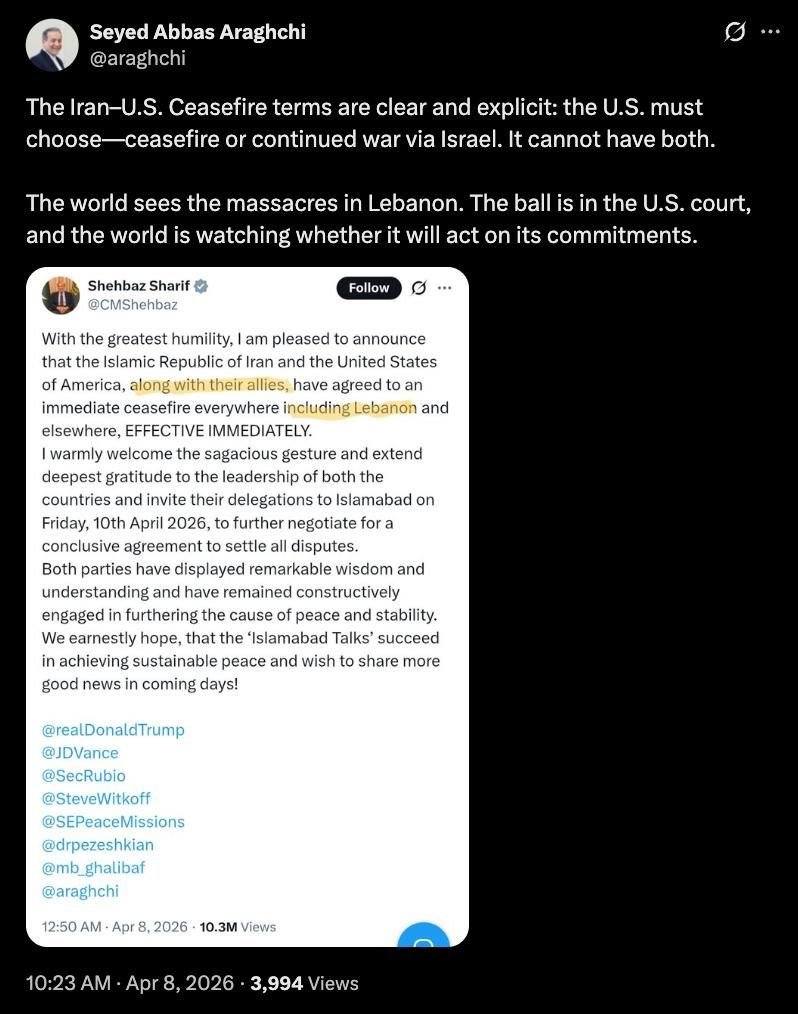Click the @drpezeshkian mention
The image size is (798, 1014).
click(x=98, y=845)
